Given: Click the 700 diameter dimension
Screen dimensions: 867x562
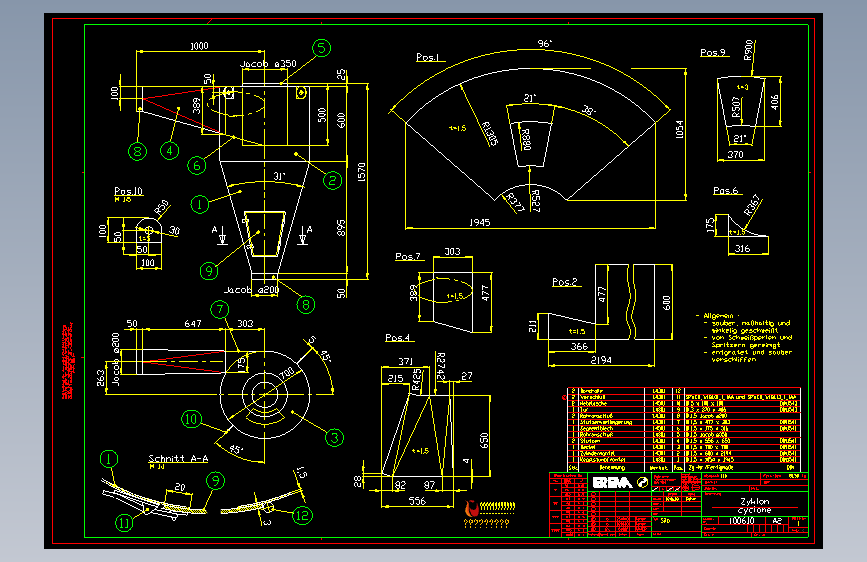Looking at the screenshot, I should pyautogui.click(x=287, y=373).
